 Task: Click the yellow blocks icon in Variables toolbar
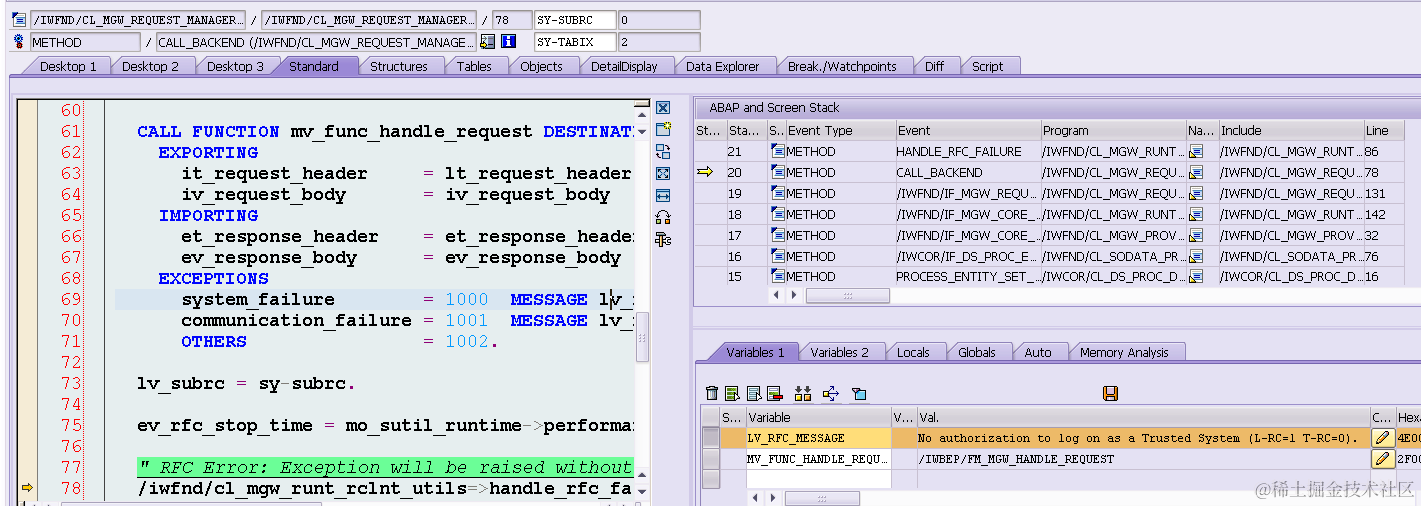point(803,394)
